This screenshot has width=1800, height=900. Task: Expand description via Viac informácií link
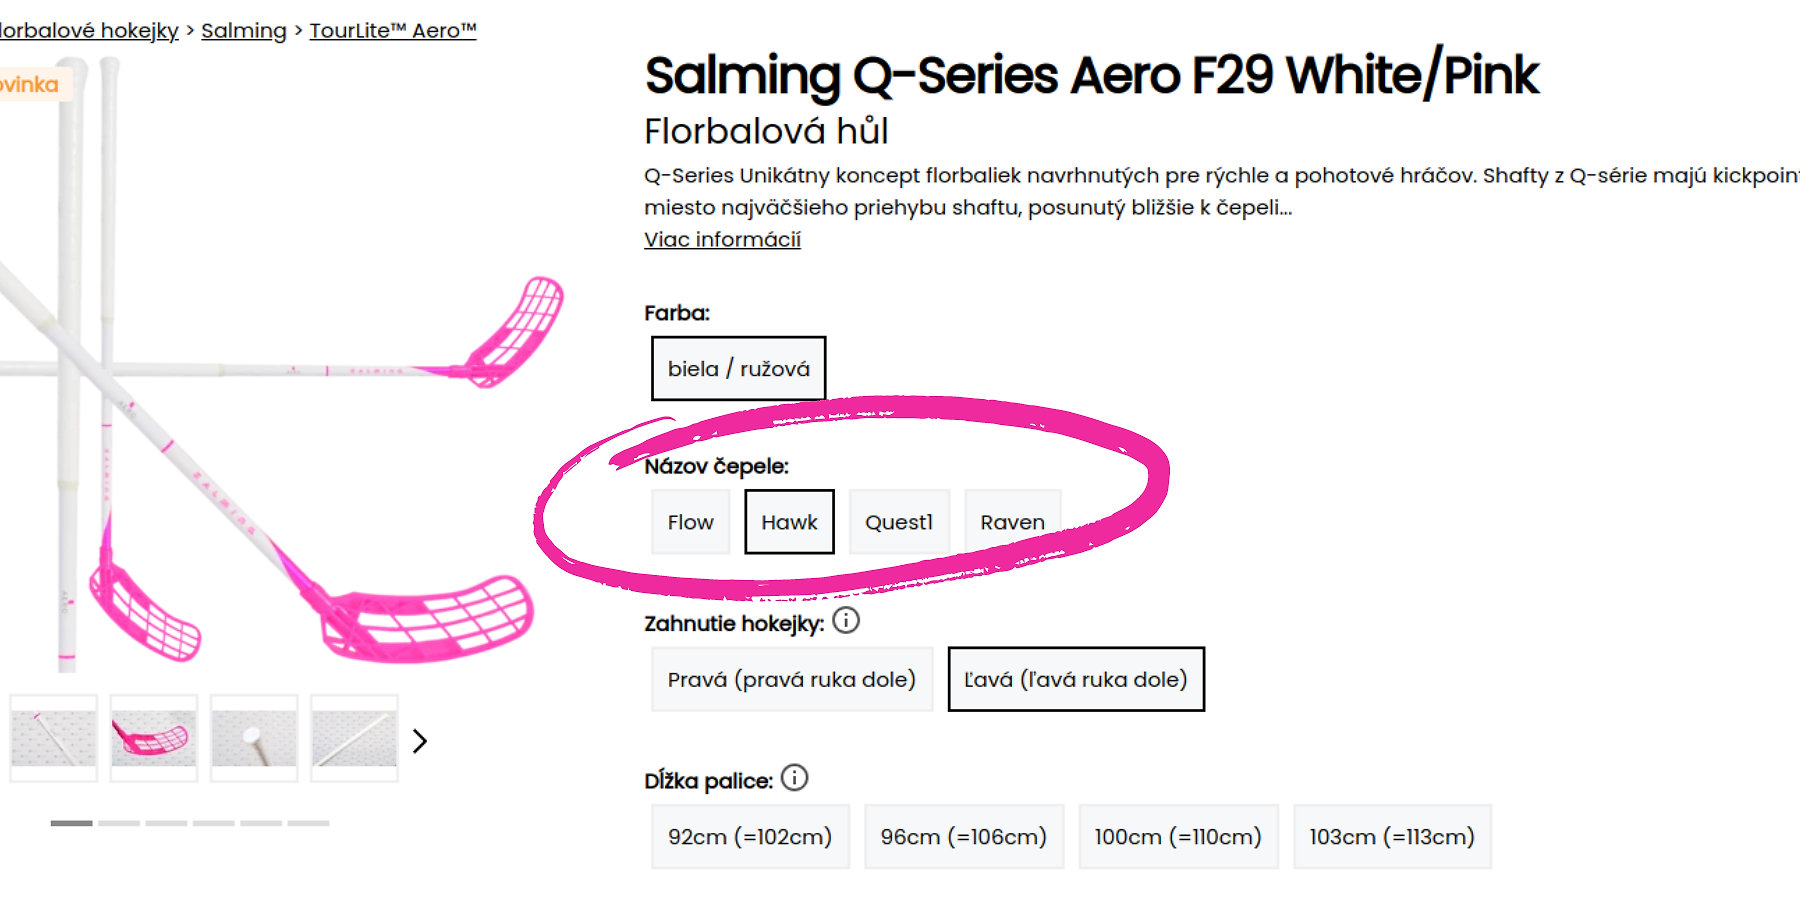[722, 240]
